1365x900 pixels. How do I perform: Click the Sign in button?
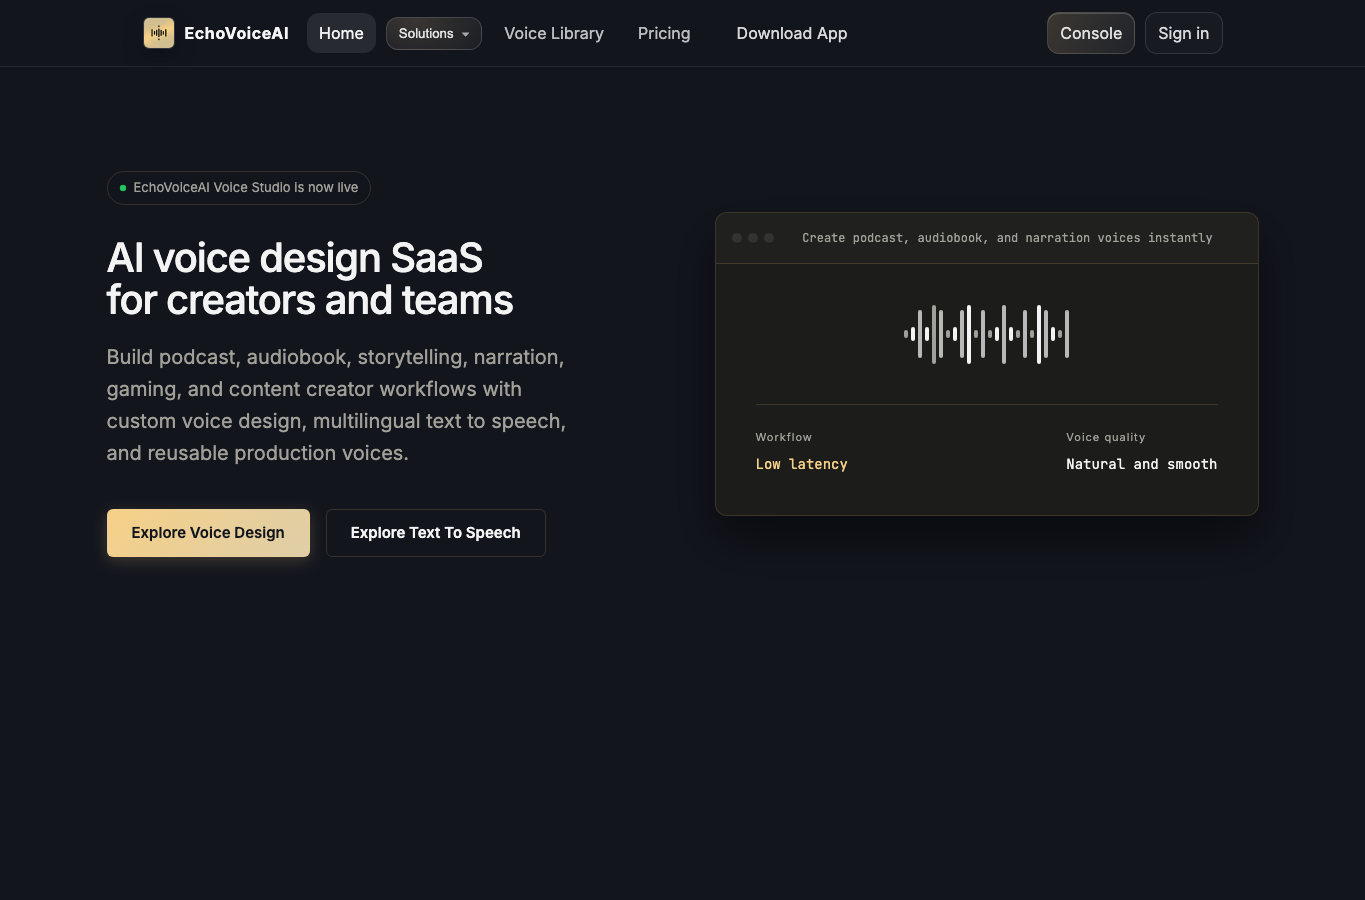point(1184,33)
